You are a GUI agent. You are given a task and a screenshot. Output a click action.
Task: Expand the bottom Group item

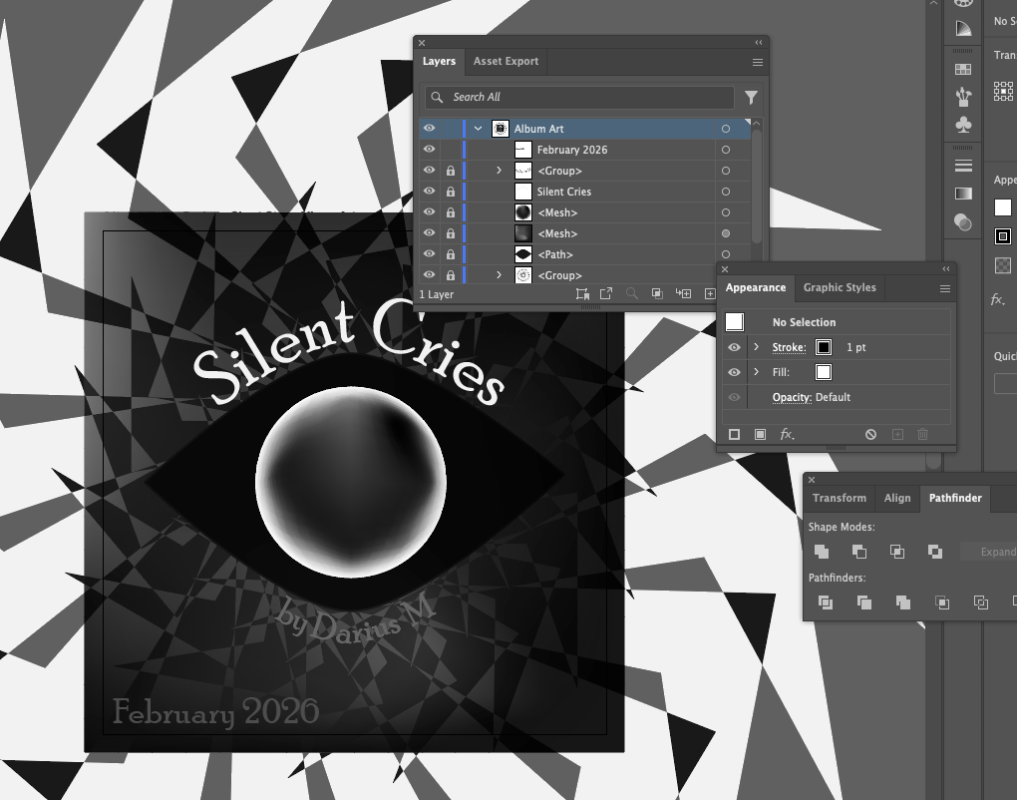pos(499,275)
